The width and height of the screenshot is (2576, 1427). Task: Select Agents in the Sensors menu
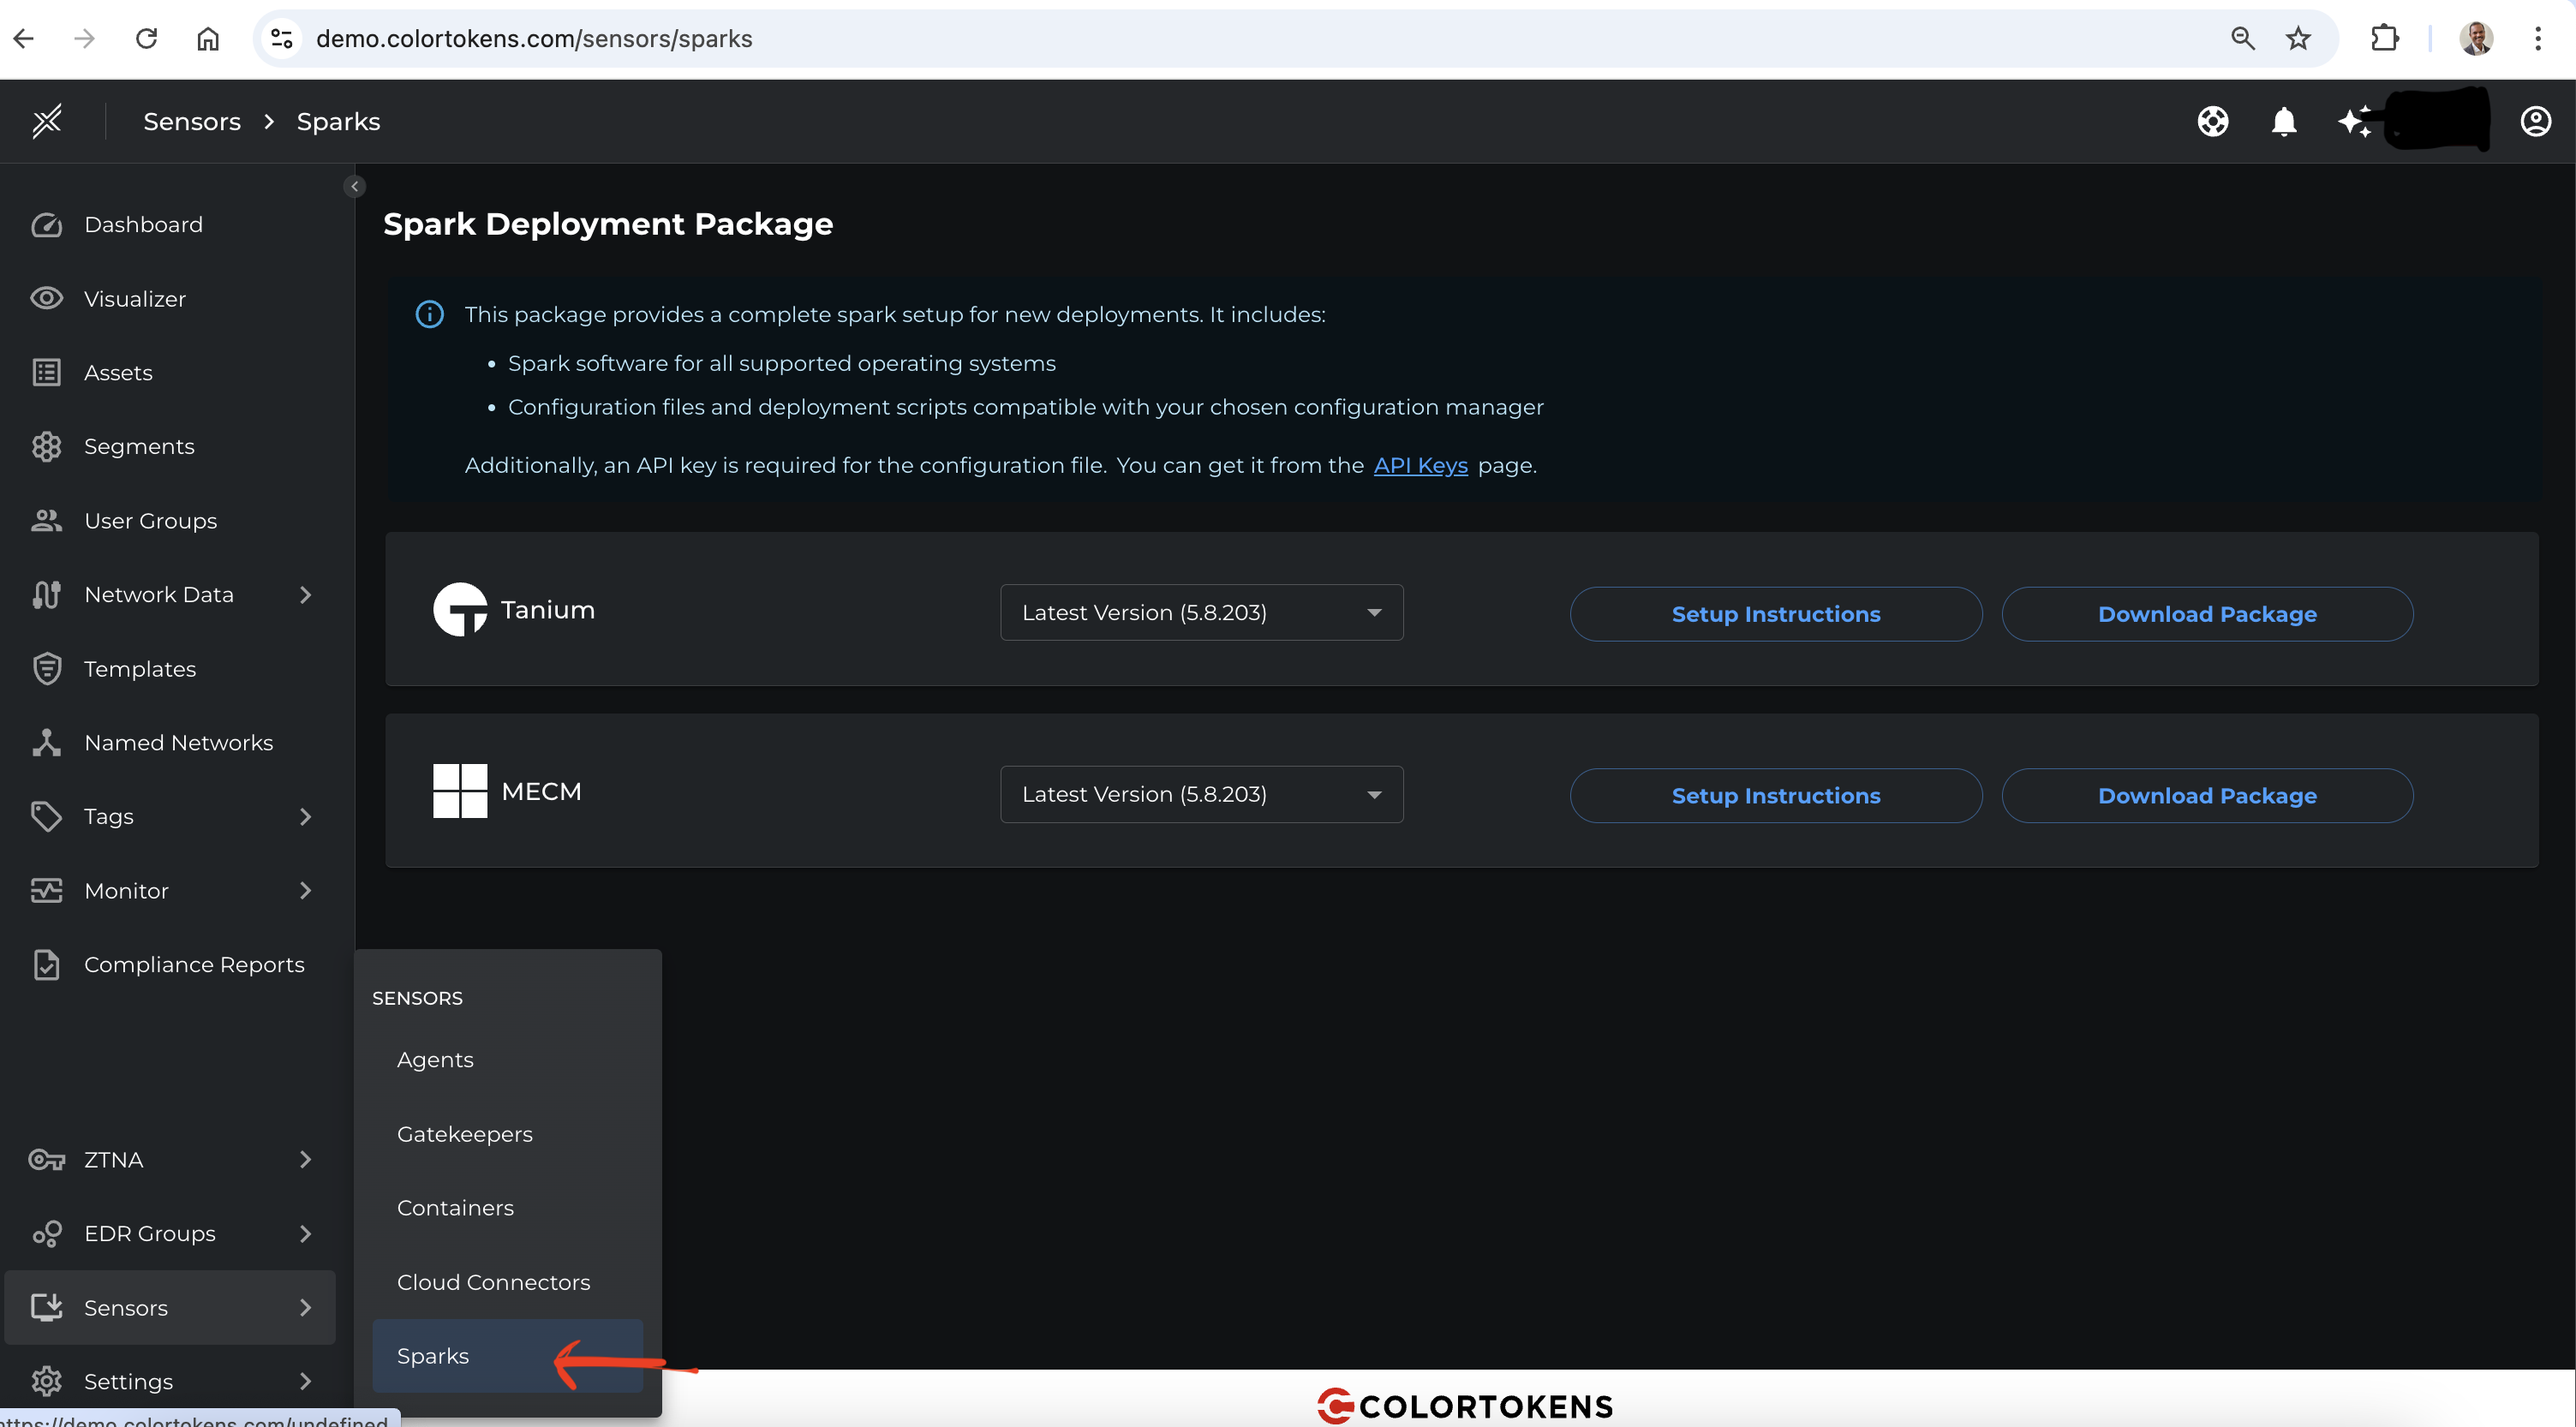point(435,1060)
